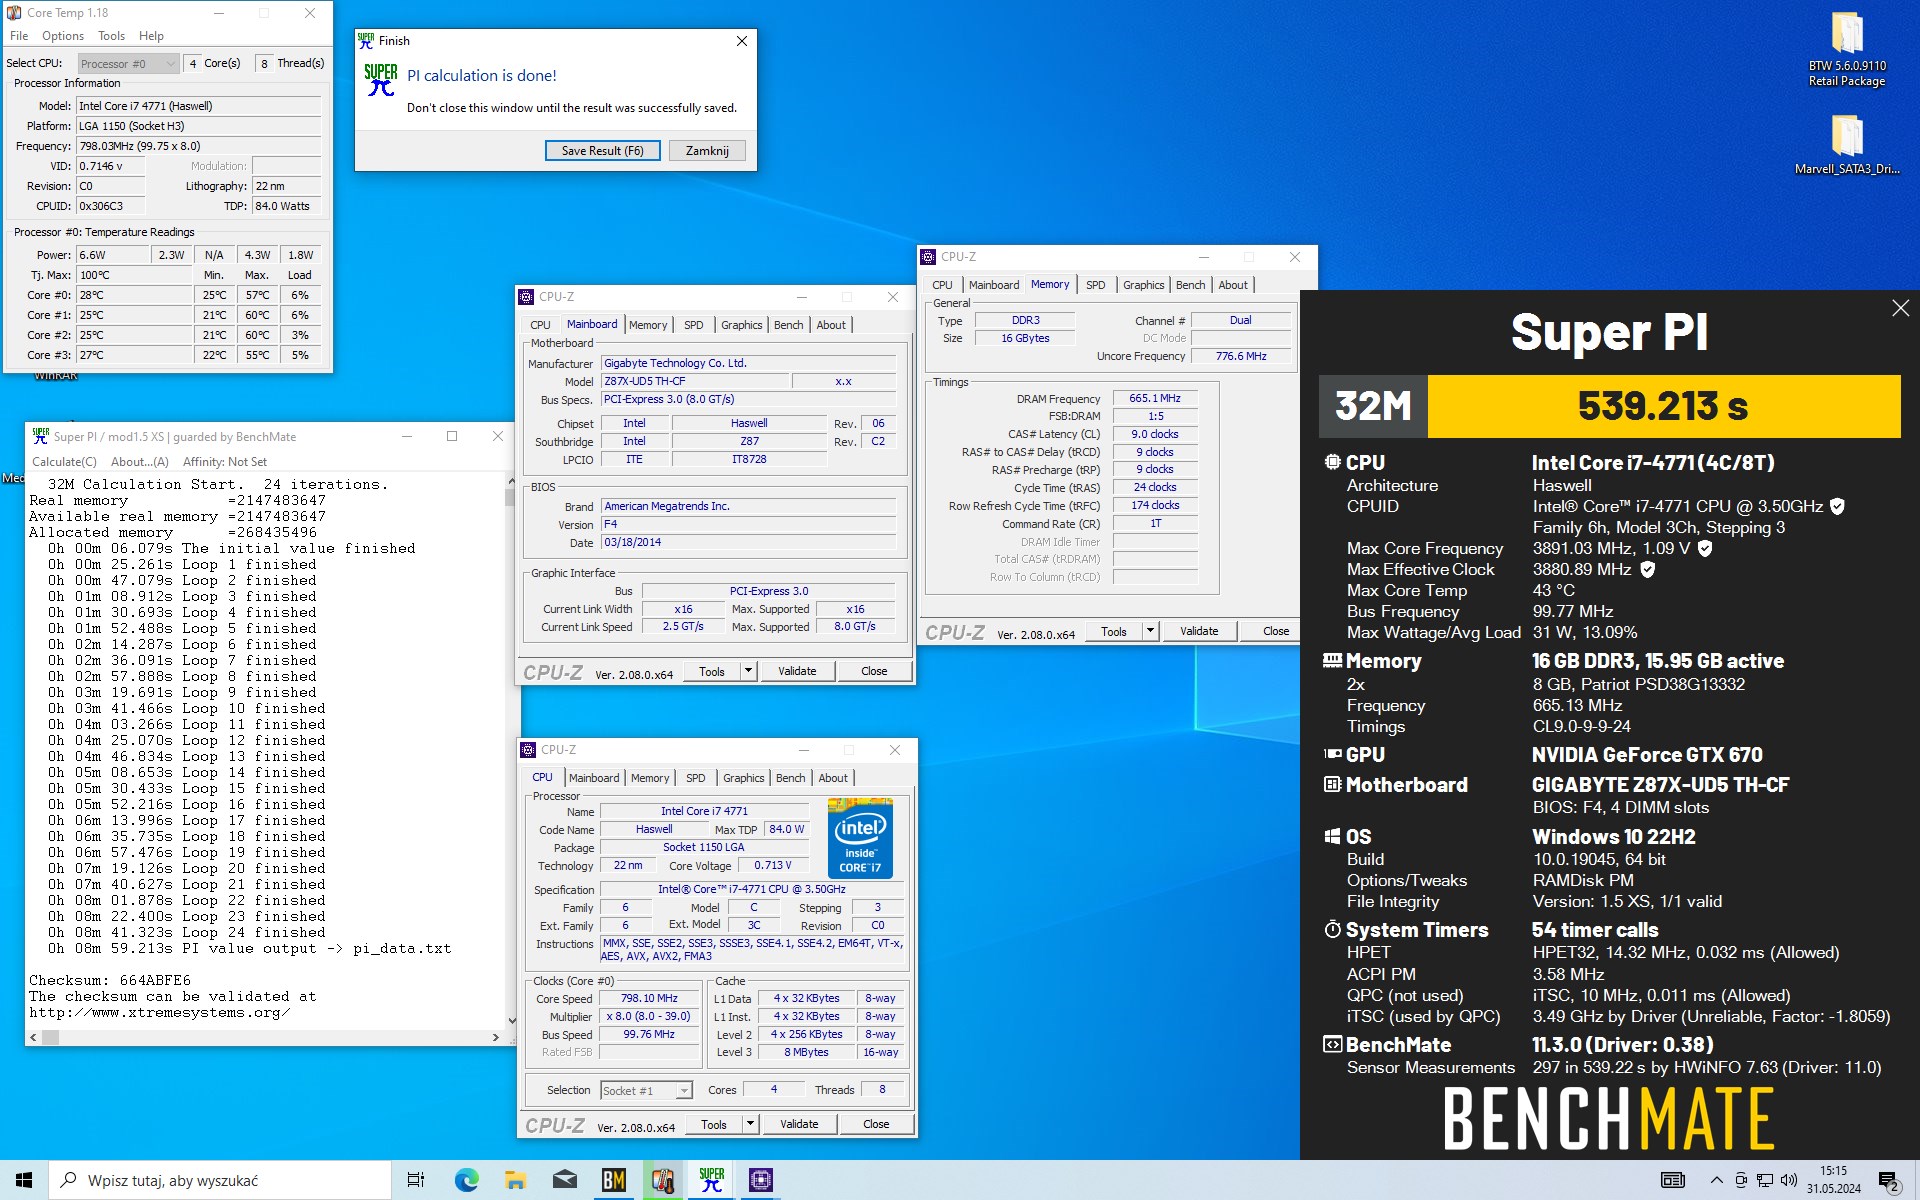Click the CPU-Z Mainboard window title icon
The height and width of the screenshot is (1200, 1920).
[527, 297]
